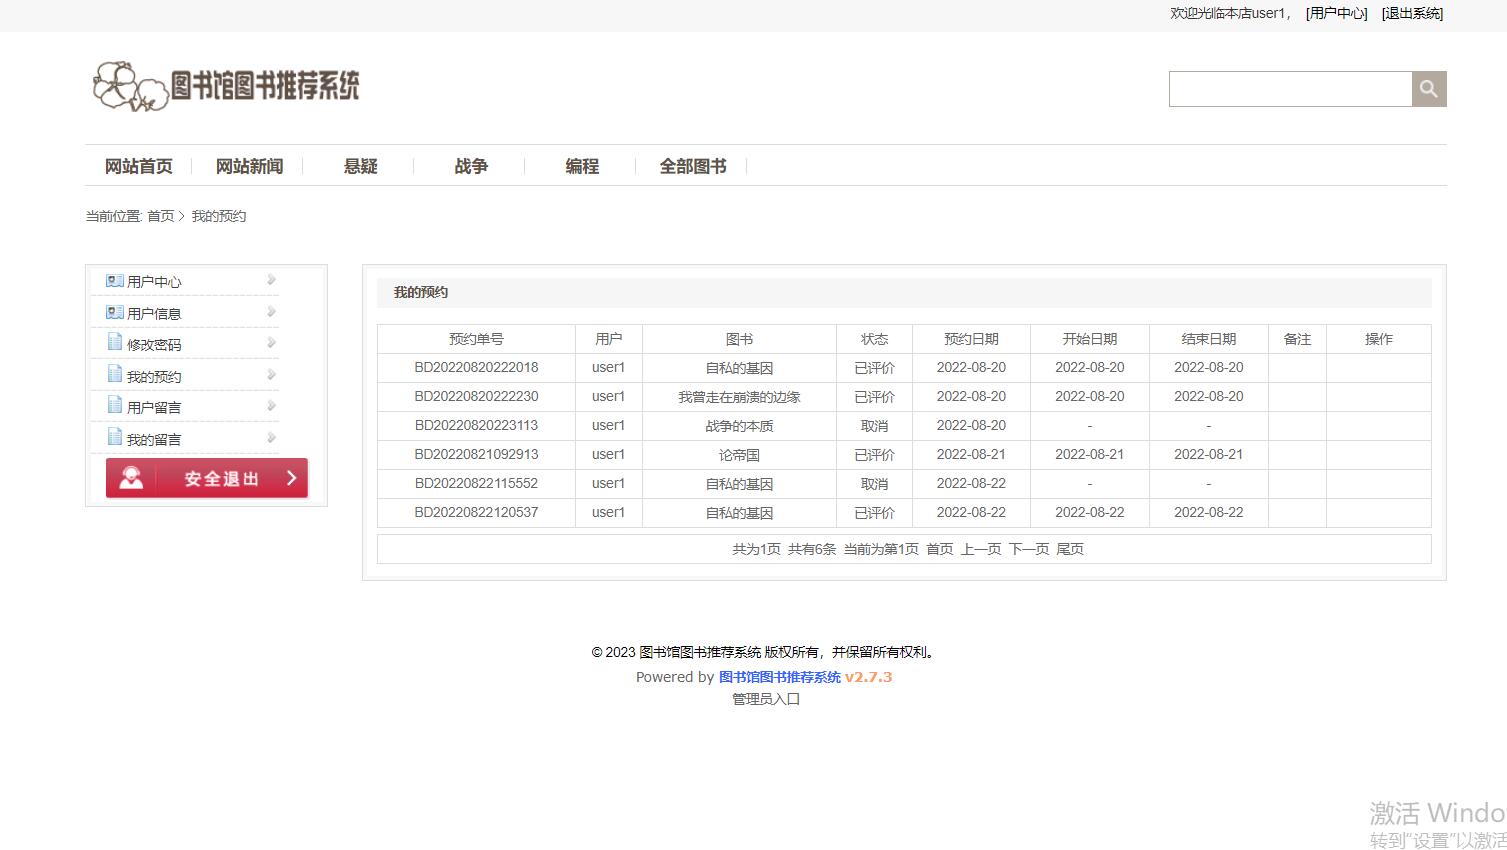The height and width of the screenshot is (850, 1507).
Task: Click 取消 status in row BD20220822115552
Action: click(x=874, y=484)
